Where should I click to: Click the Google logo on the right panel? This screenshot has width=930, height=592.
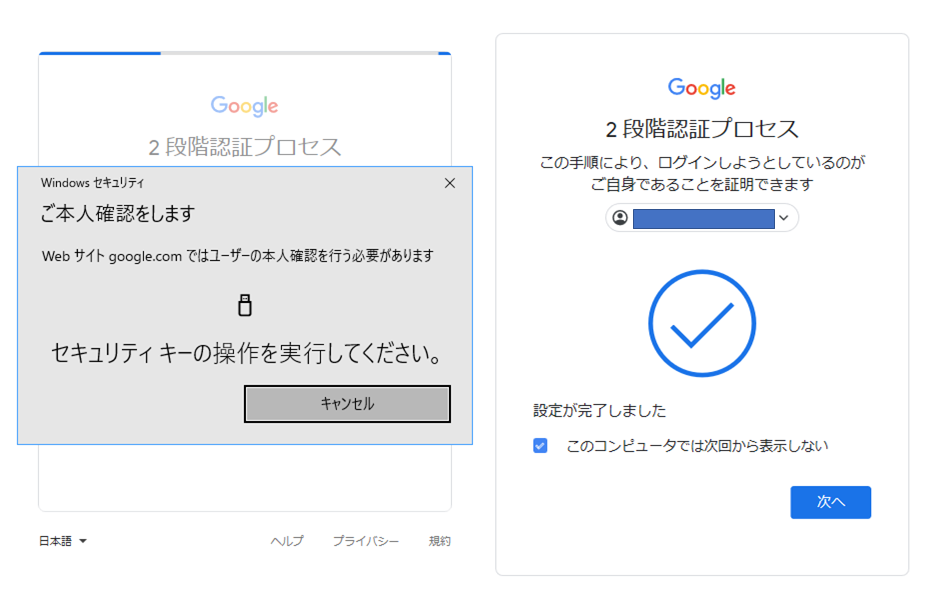point(702,88)
